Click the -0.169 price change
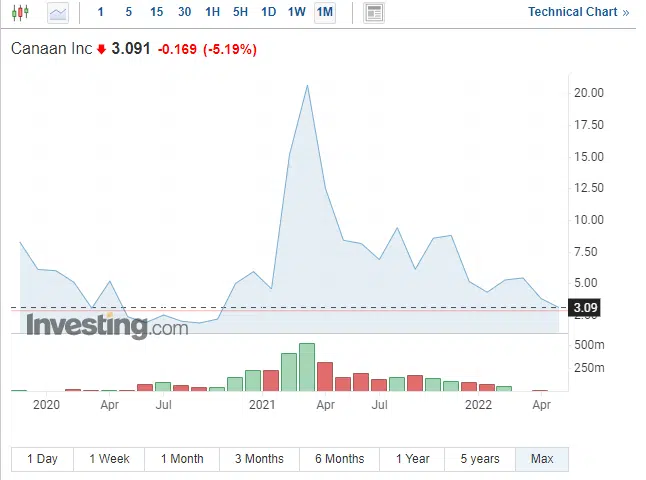Viewport: 646px width, 480px height. pyautogui.click(x=177, y=49)
